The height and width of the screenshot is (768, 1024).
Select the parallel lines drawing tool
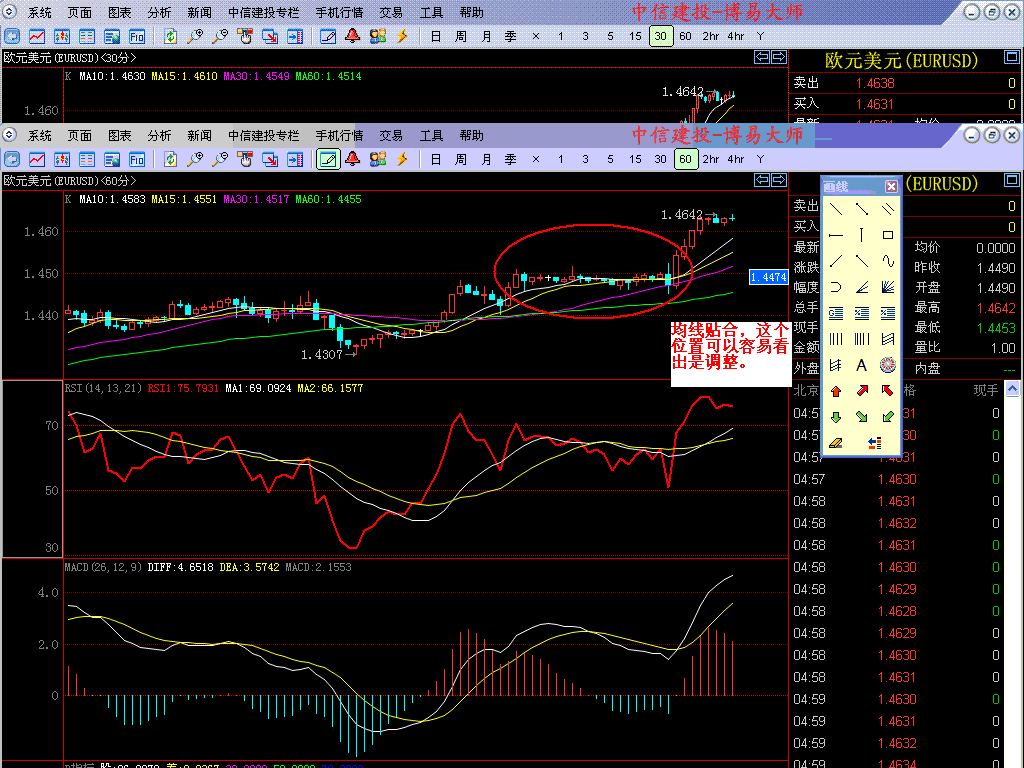pos(888,209)
